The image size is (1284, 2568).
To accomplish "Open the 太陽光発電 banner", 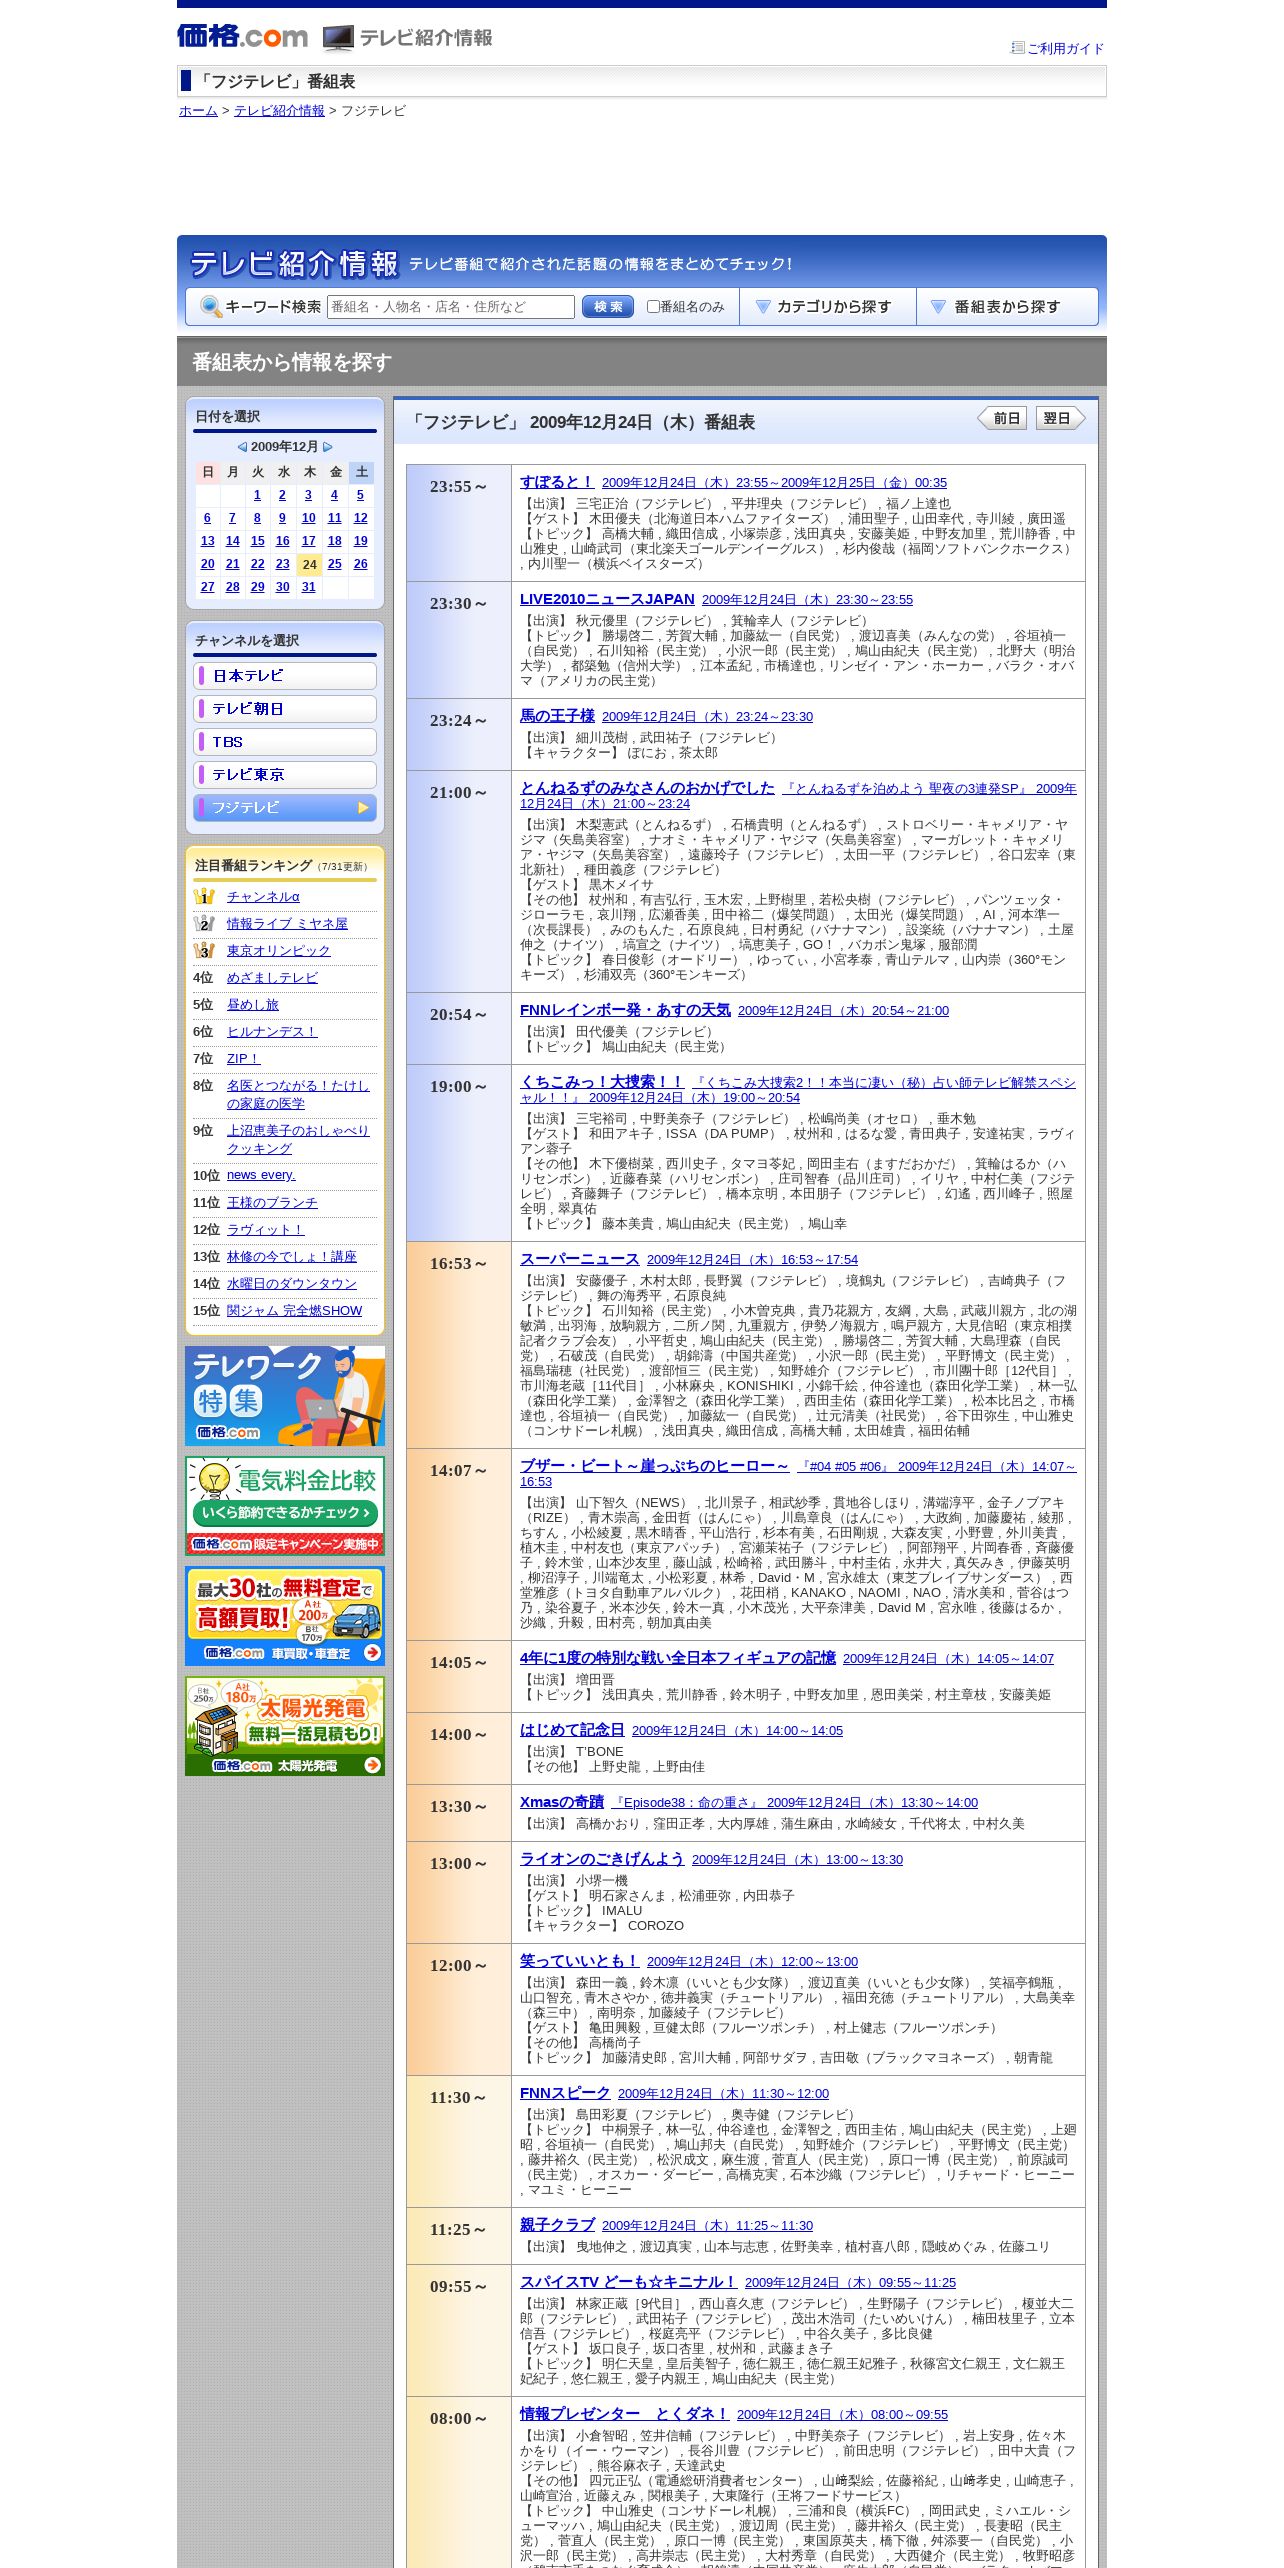I will [285, 1726].
